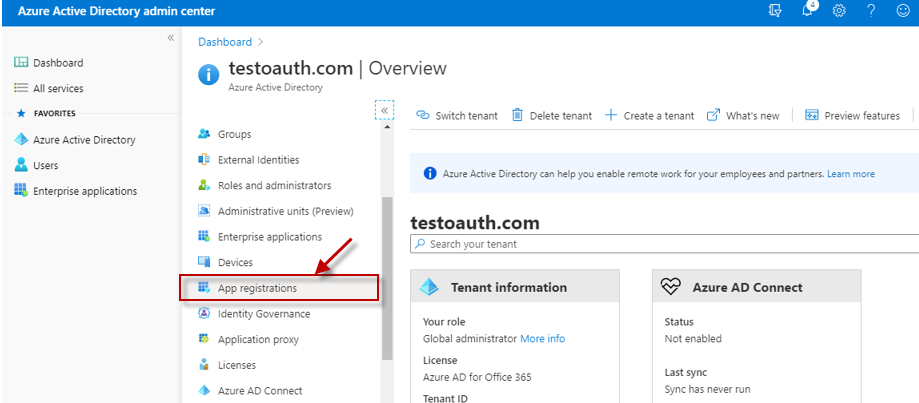Open What's new link
Viewport: 919px width, 403px height.
coord(743,115)
